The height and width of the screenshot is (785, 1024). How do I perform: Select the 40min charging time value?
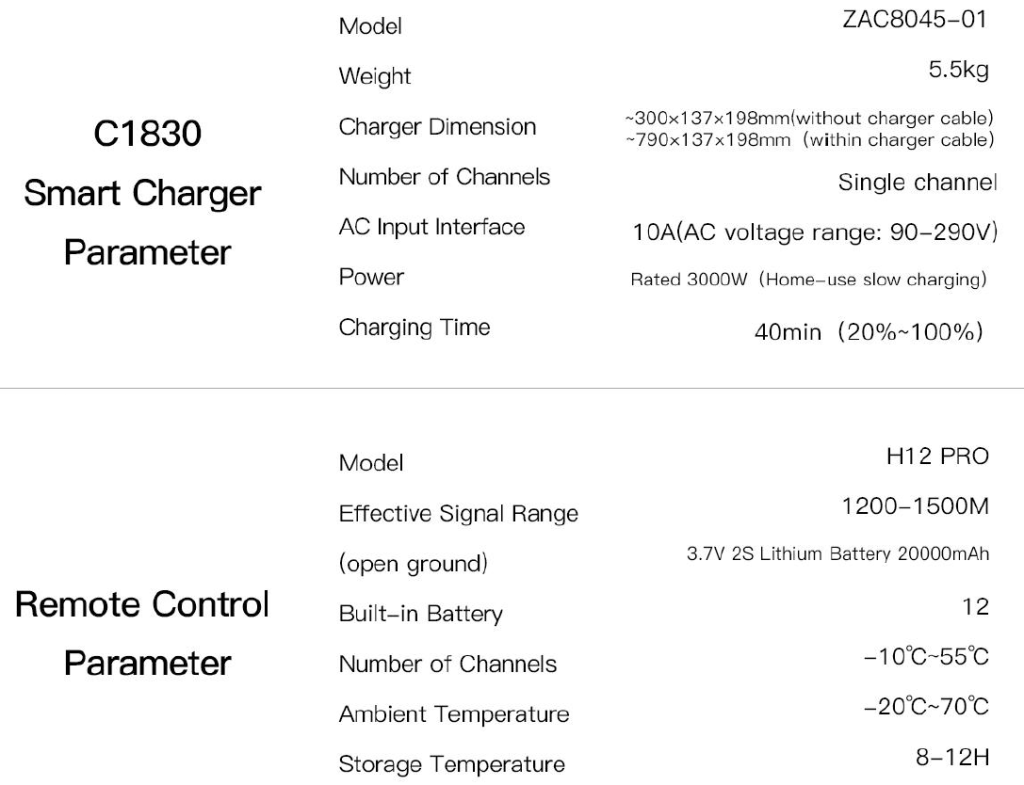(x=868, y=332)
